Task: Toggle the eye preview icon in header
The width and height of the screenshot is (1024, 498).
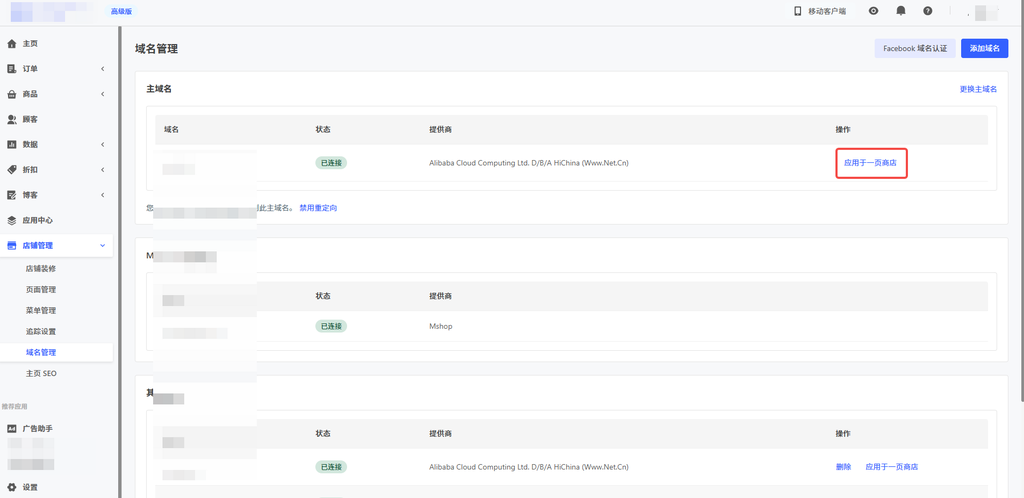Action: [x=874, y=11]
